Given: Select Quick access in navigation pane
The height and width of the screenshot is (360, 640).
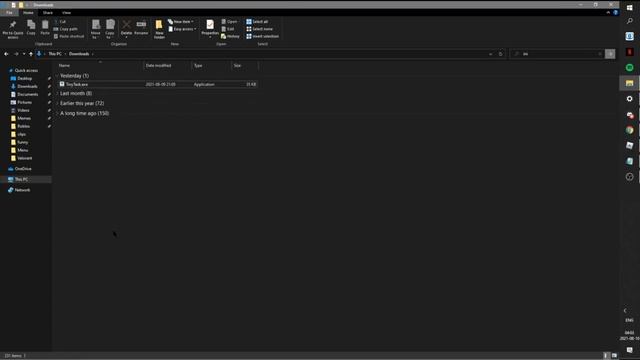Looking at the screenshot, I should [x=26, y=71].
